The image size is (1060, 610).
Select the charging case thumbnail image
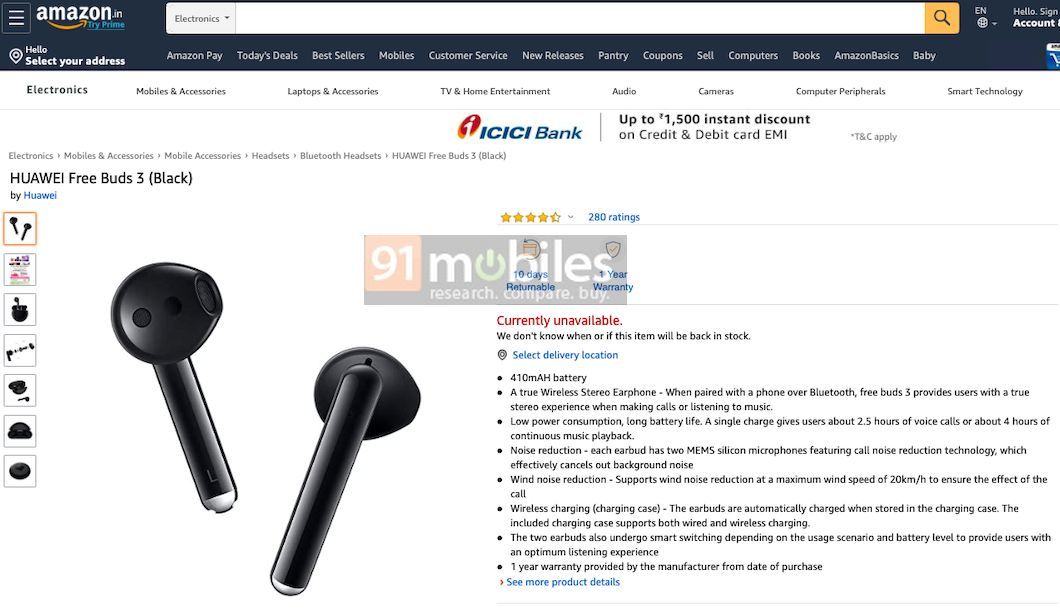[x=20, y=471]
